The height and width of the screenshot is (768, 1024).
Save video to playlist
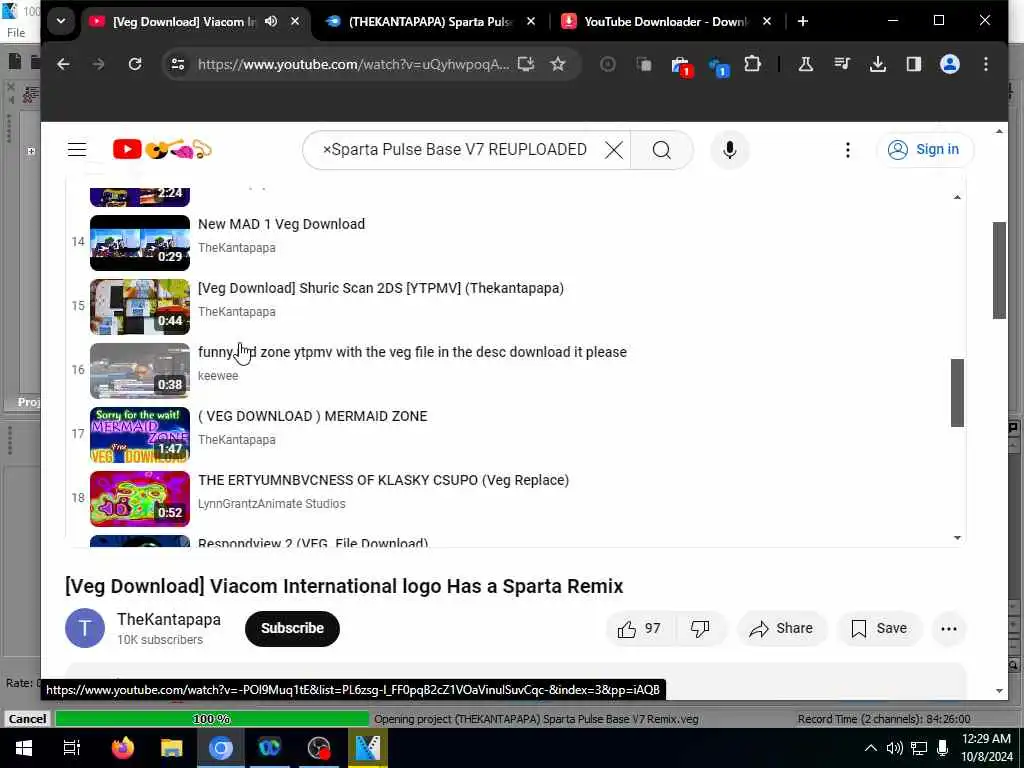[879, 628]
